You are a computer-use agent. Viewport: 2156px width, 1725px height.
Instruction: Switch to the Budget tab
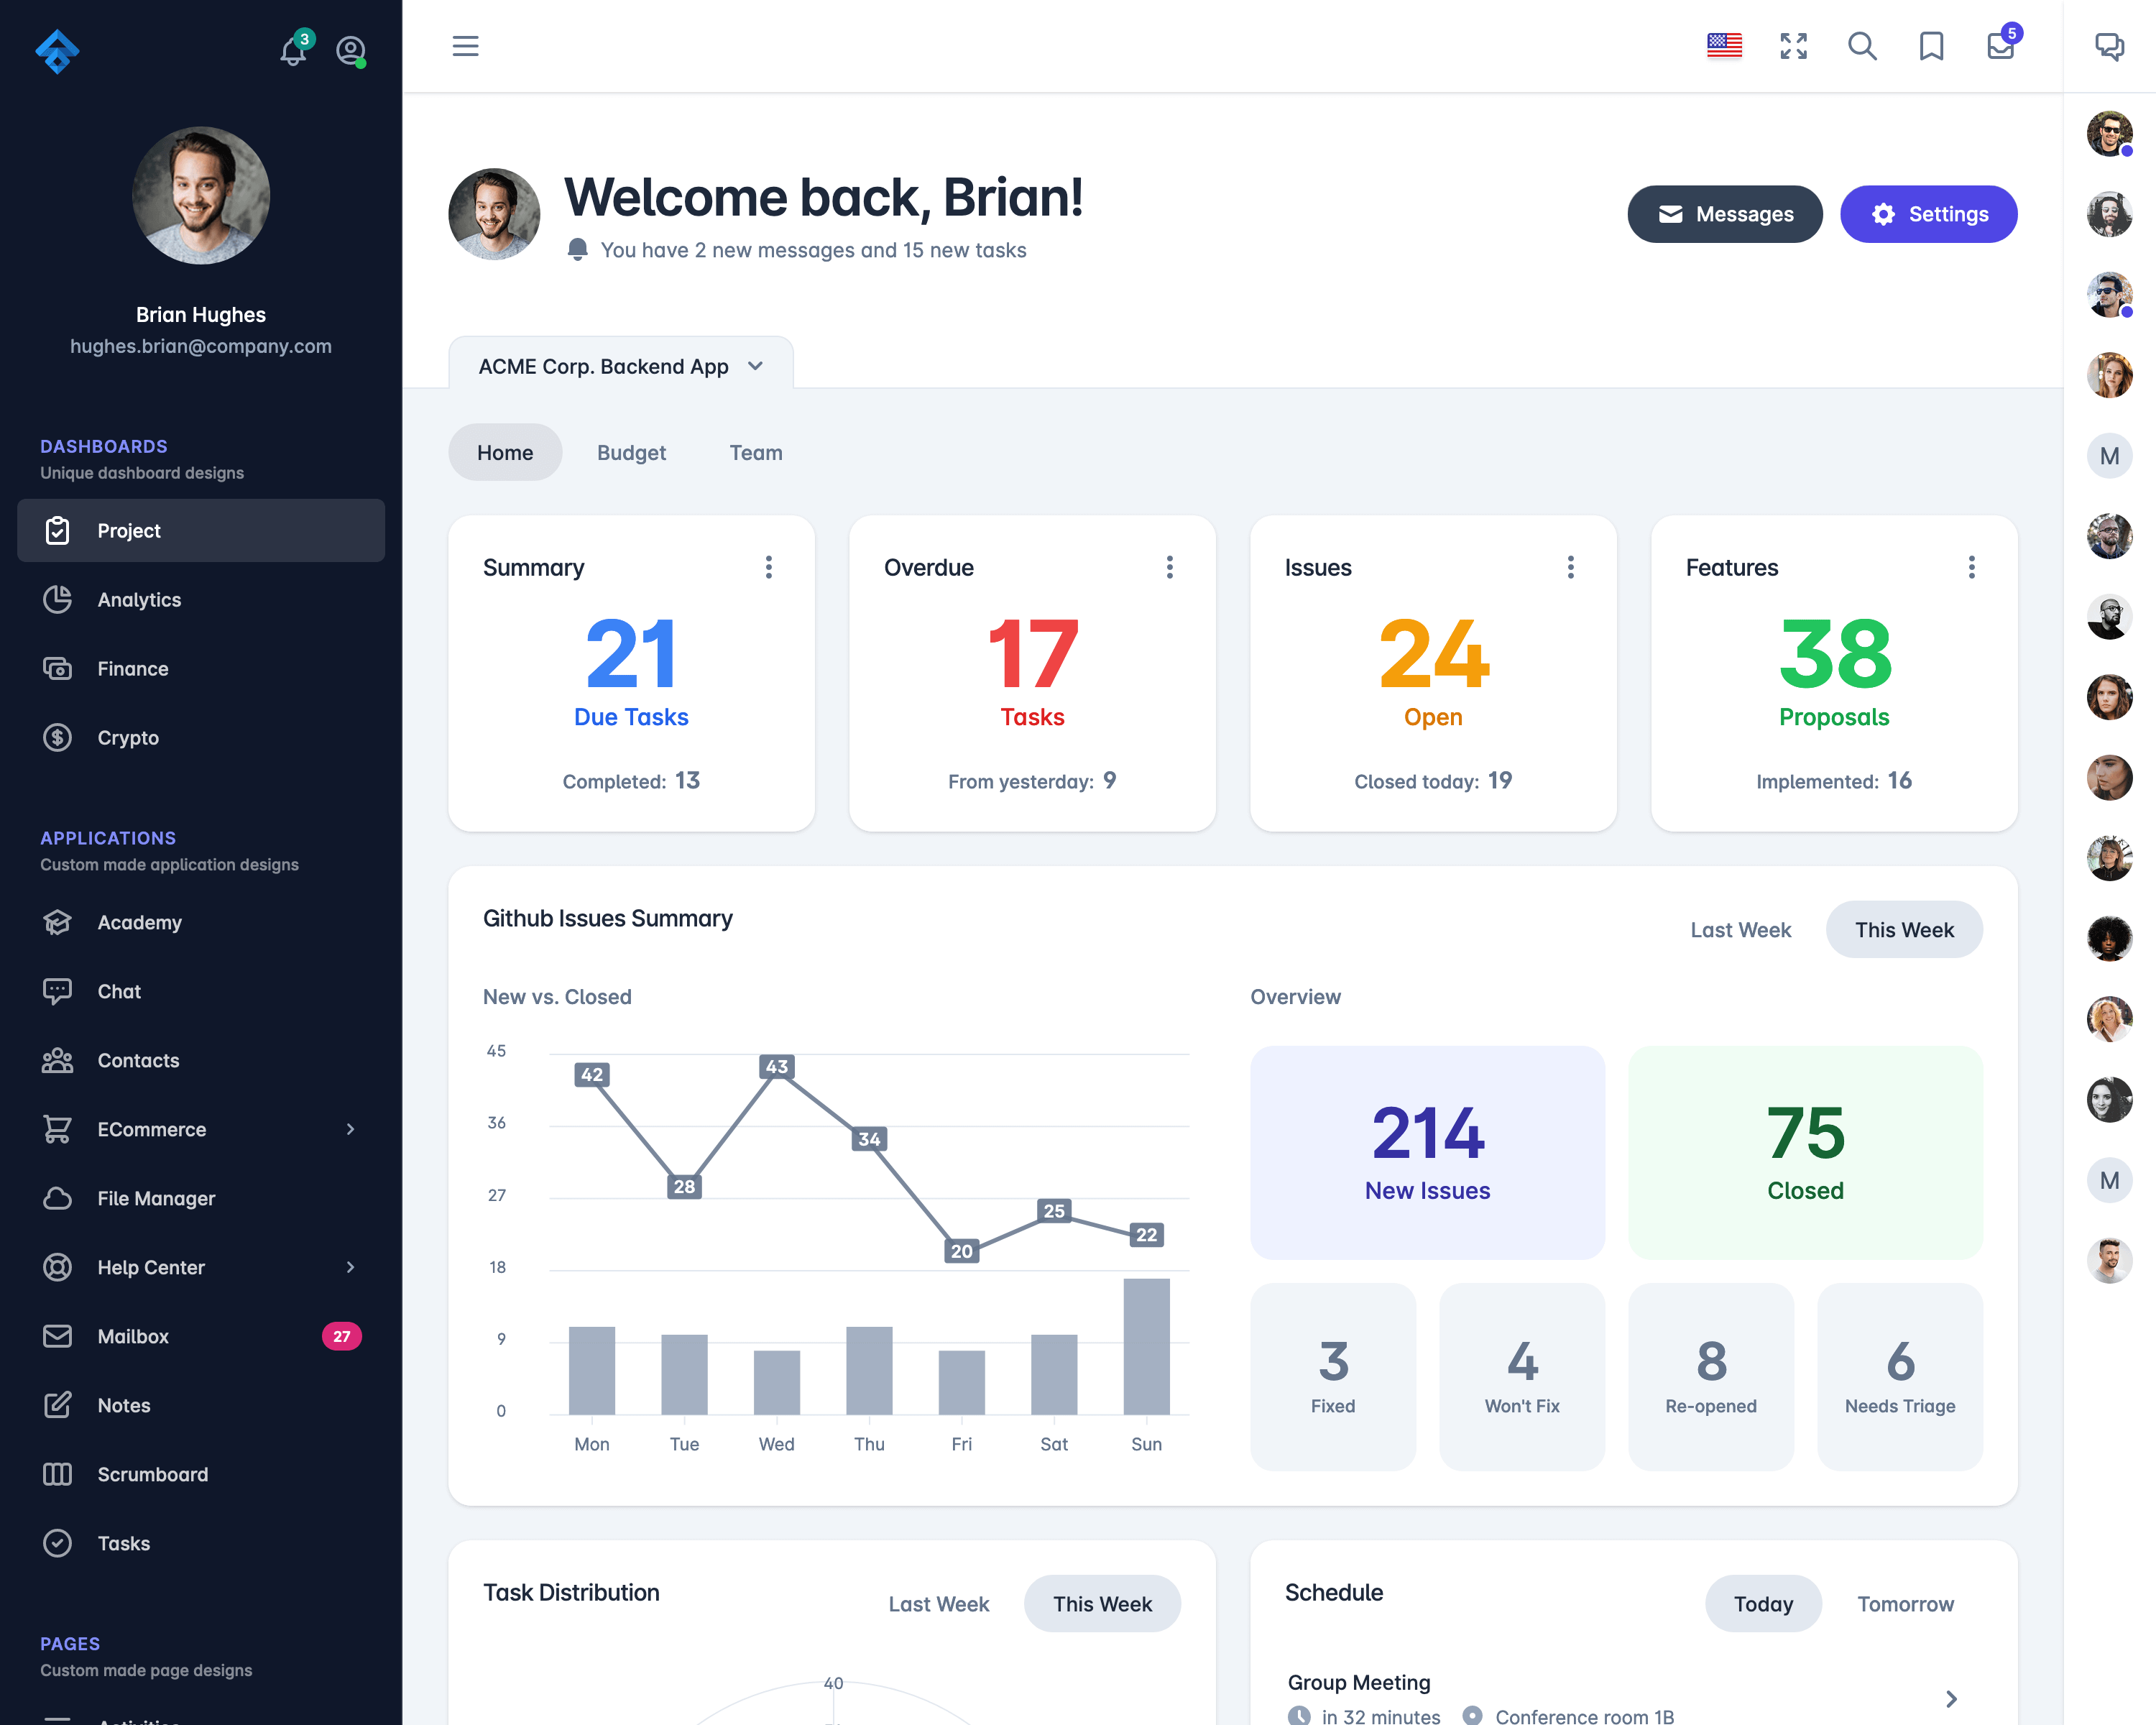(x=630, y=452)
